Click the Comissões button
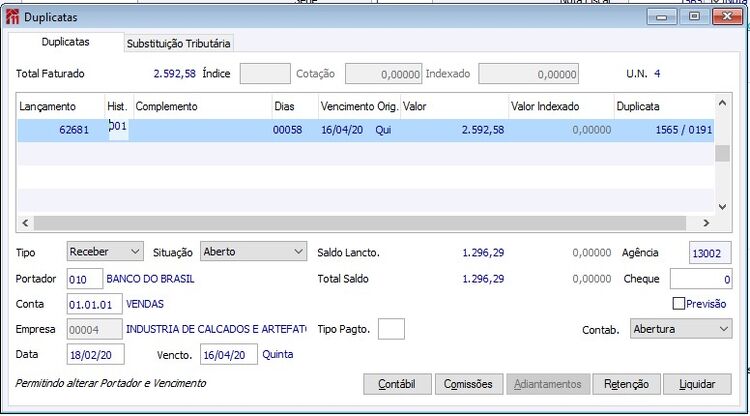750x416 pixels. click(x=468, y=384)
